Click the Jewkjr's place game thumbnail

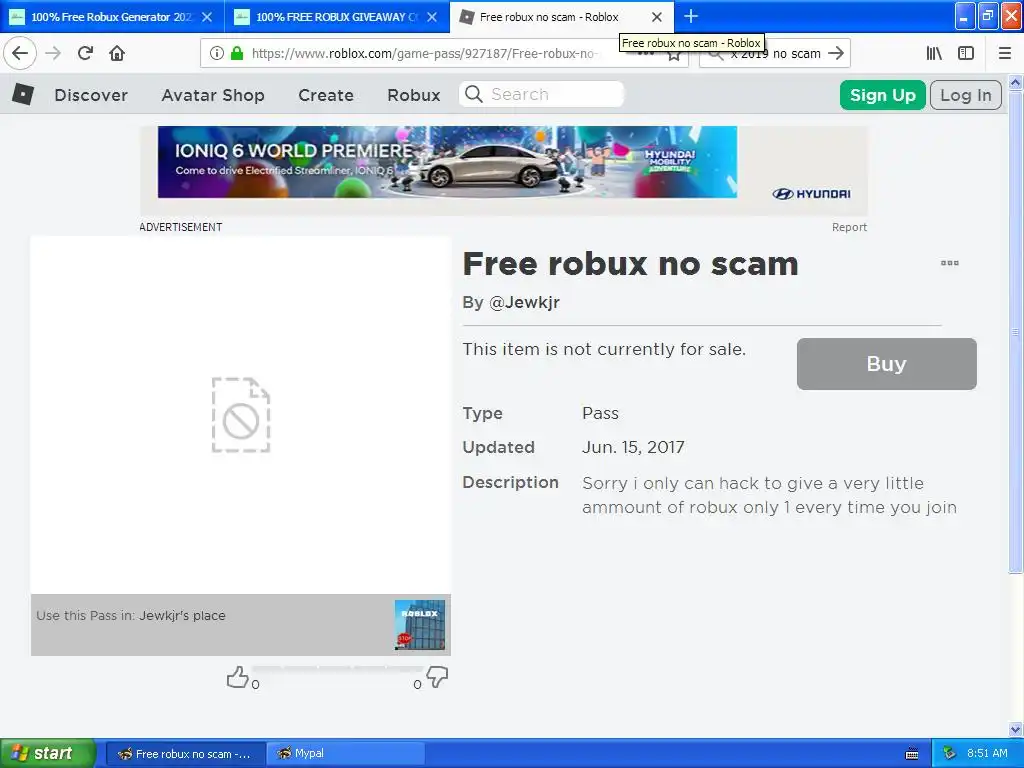419,625
